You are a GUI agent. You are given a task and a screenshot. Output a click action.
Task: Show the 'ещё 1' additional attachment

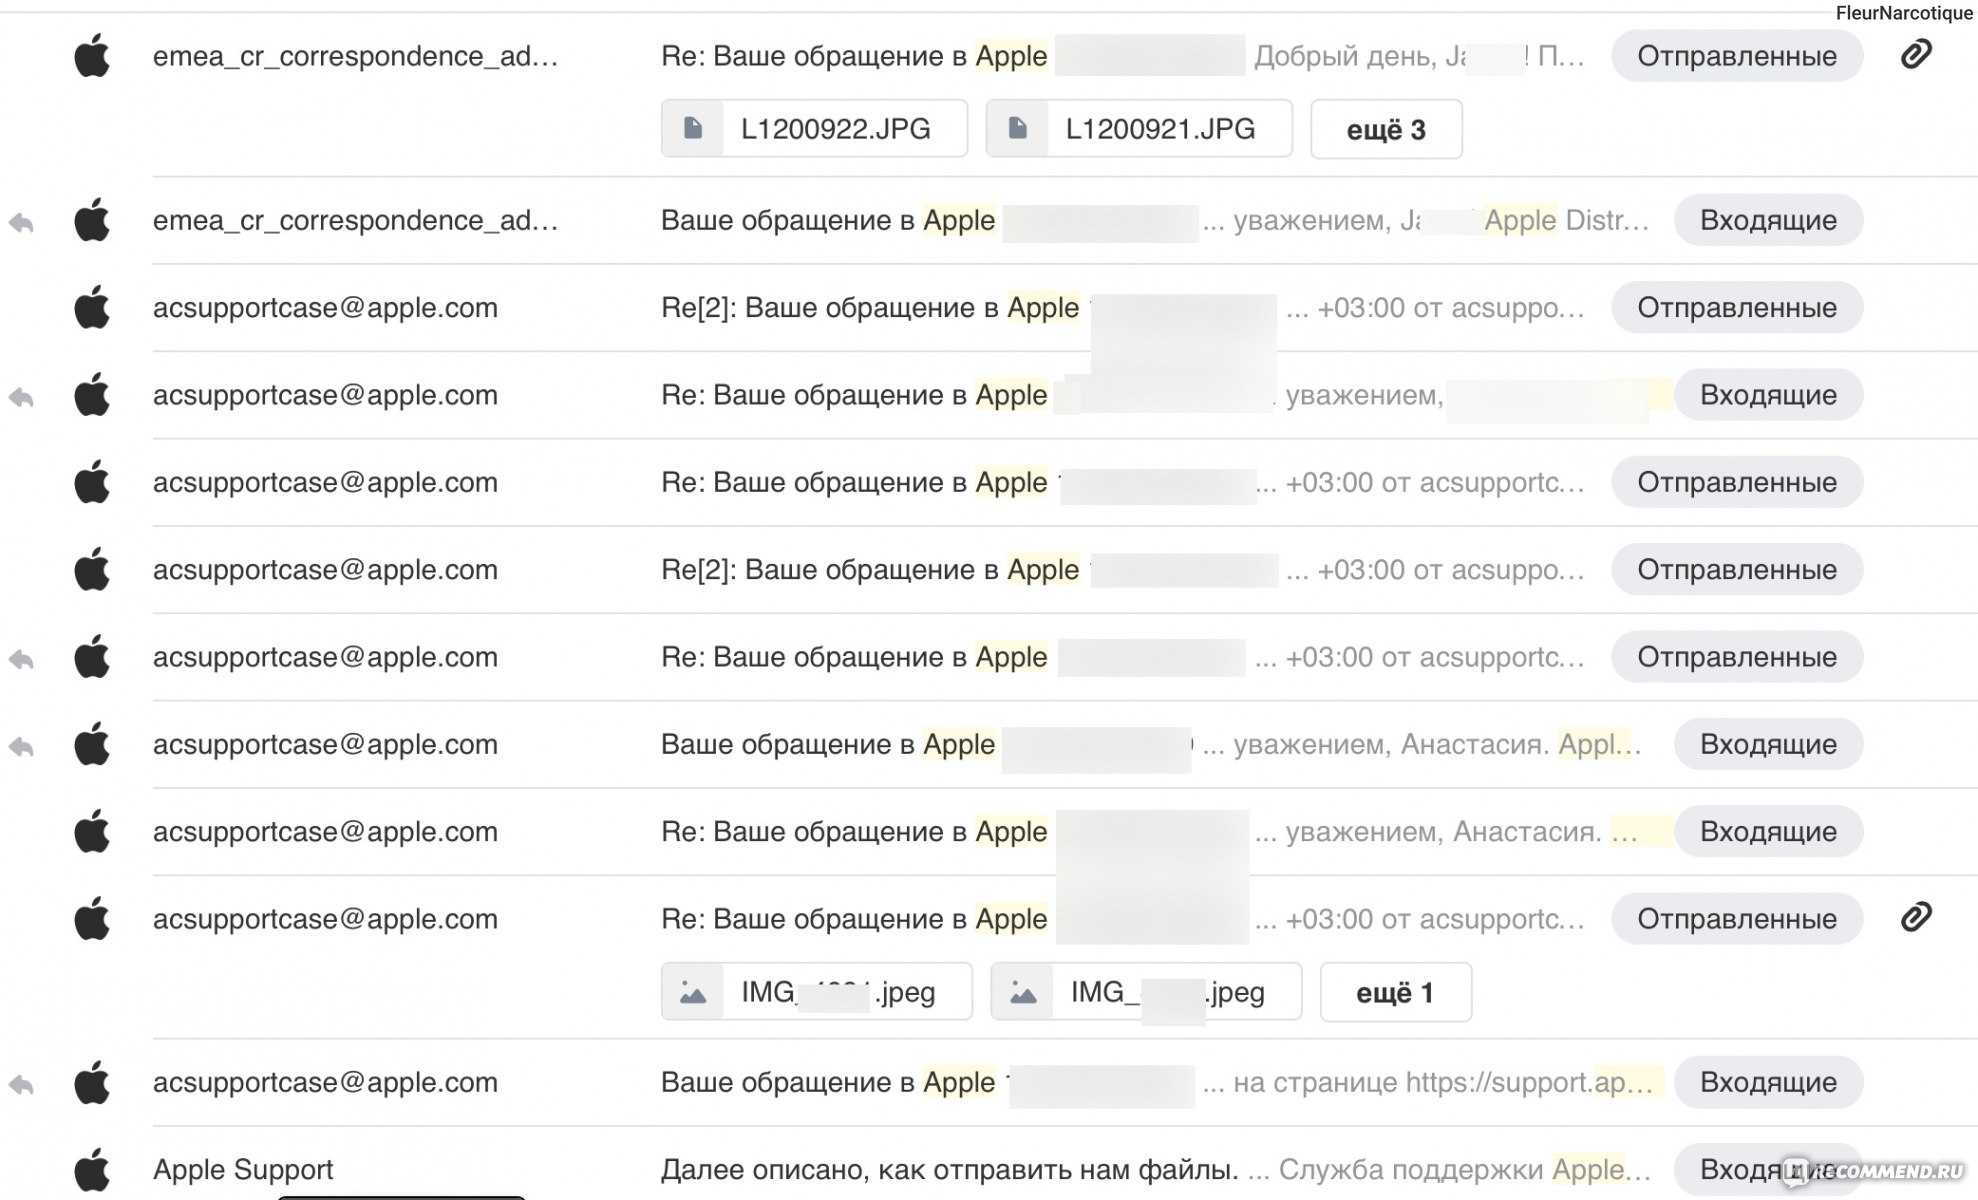[1395, 992]
